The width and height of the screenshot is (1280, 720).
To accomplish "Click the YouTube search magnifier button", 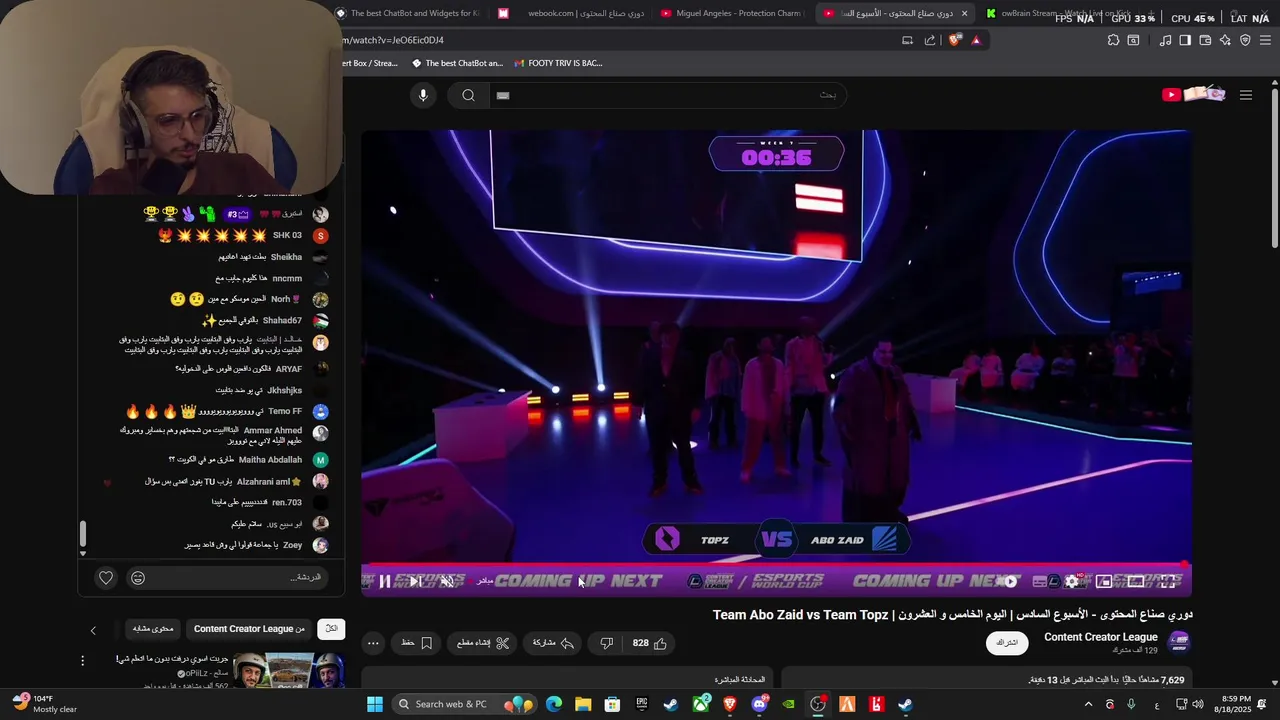I will click(468, 95).
